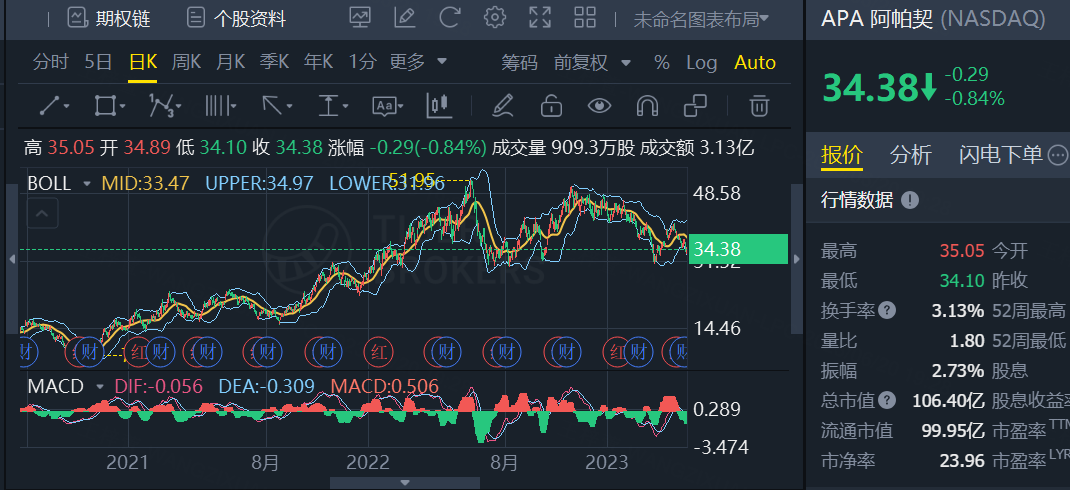The width and height of the screenshot is (1070, 490).
Task: Select the arrow annotation tool
Action: coord(277,106)
